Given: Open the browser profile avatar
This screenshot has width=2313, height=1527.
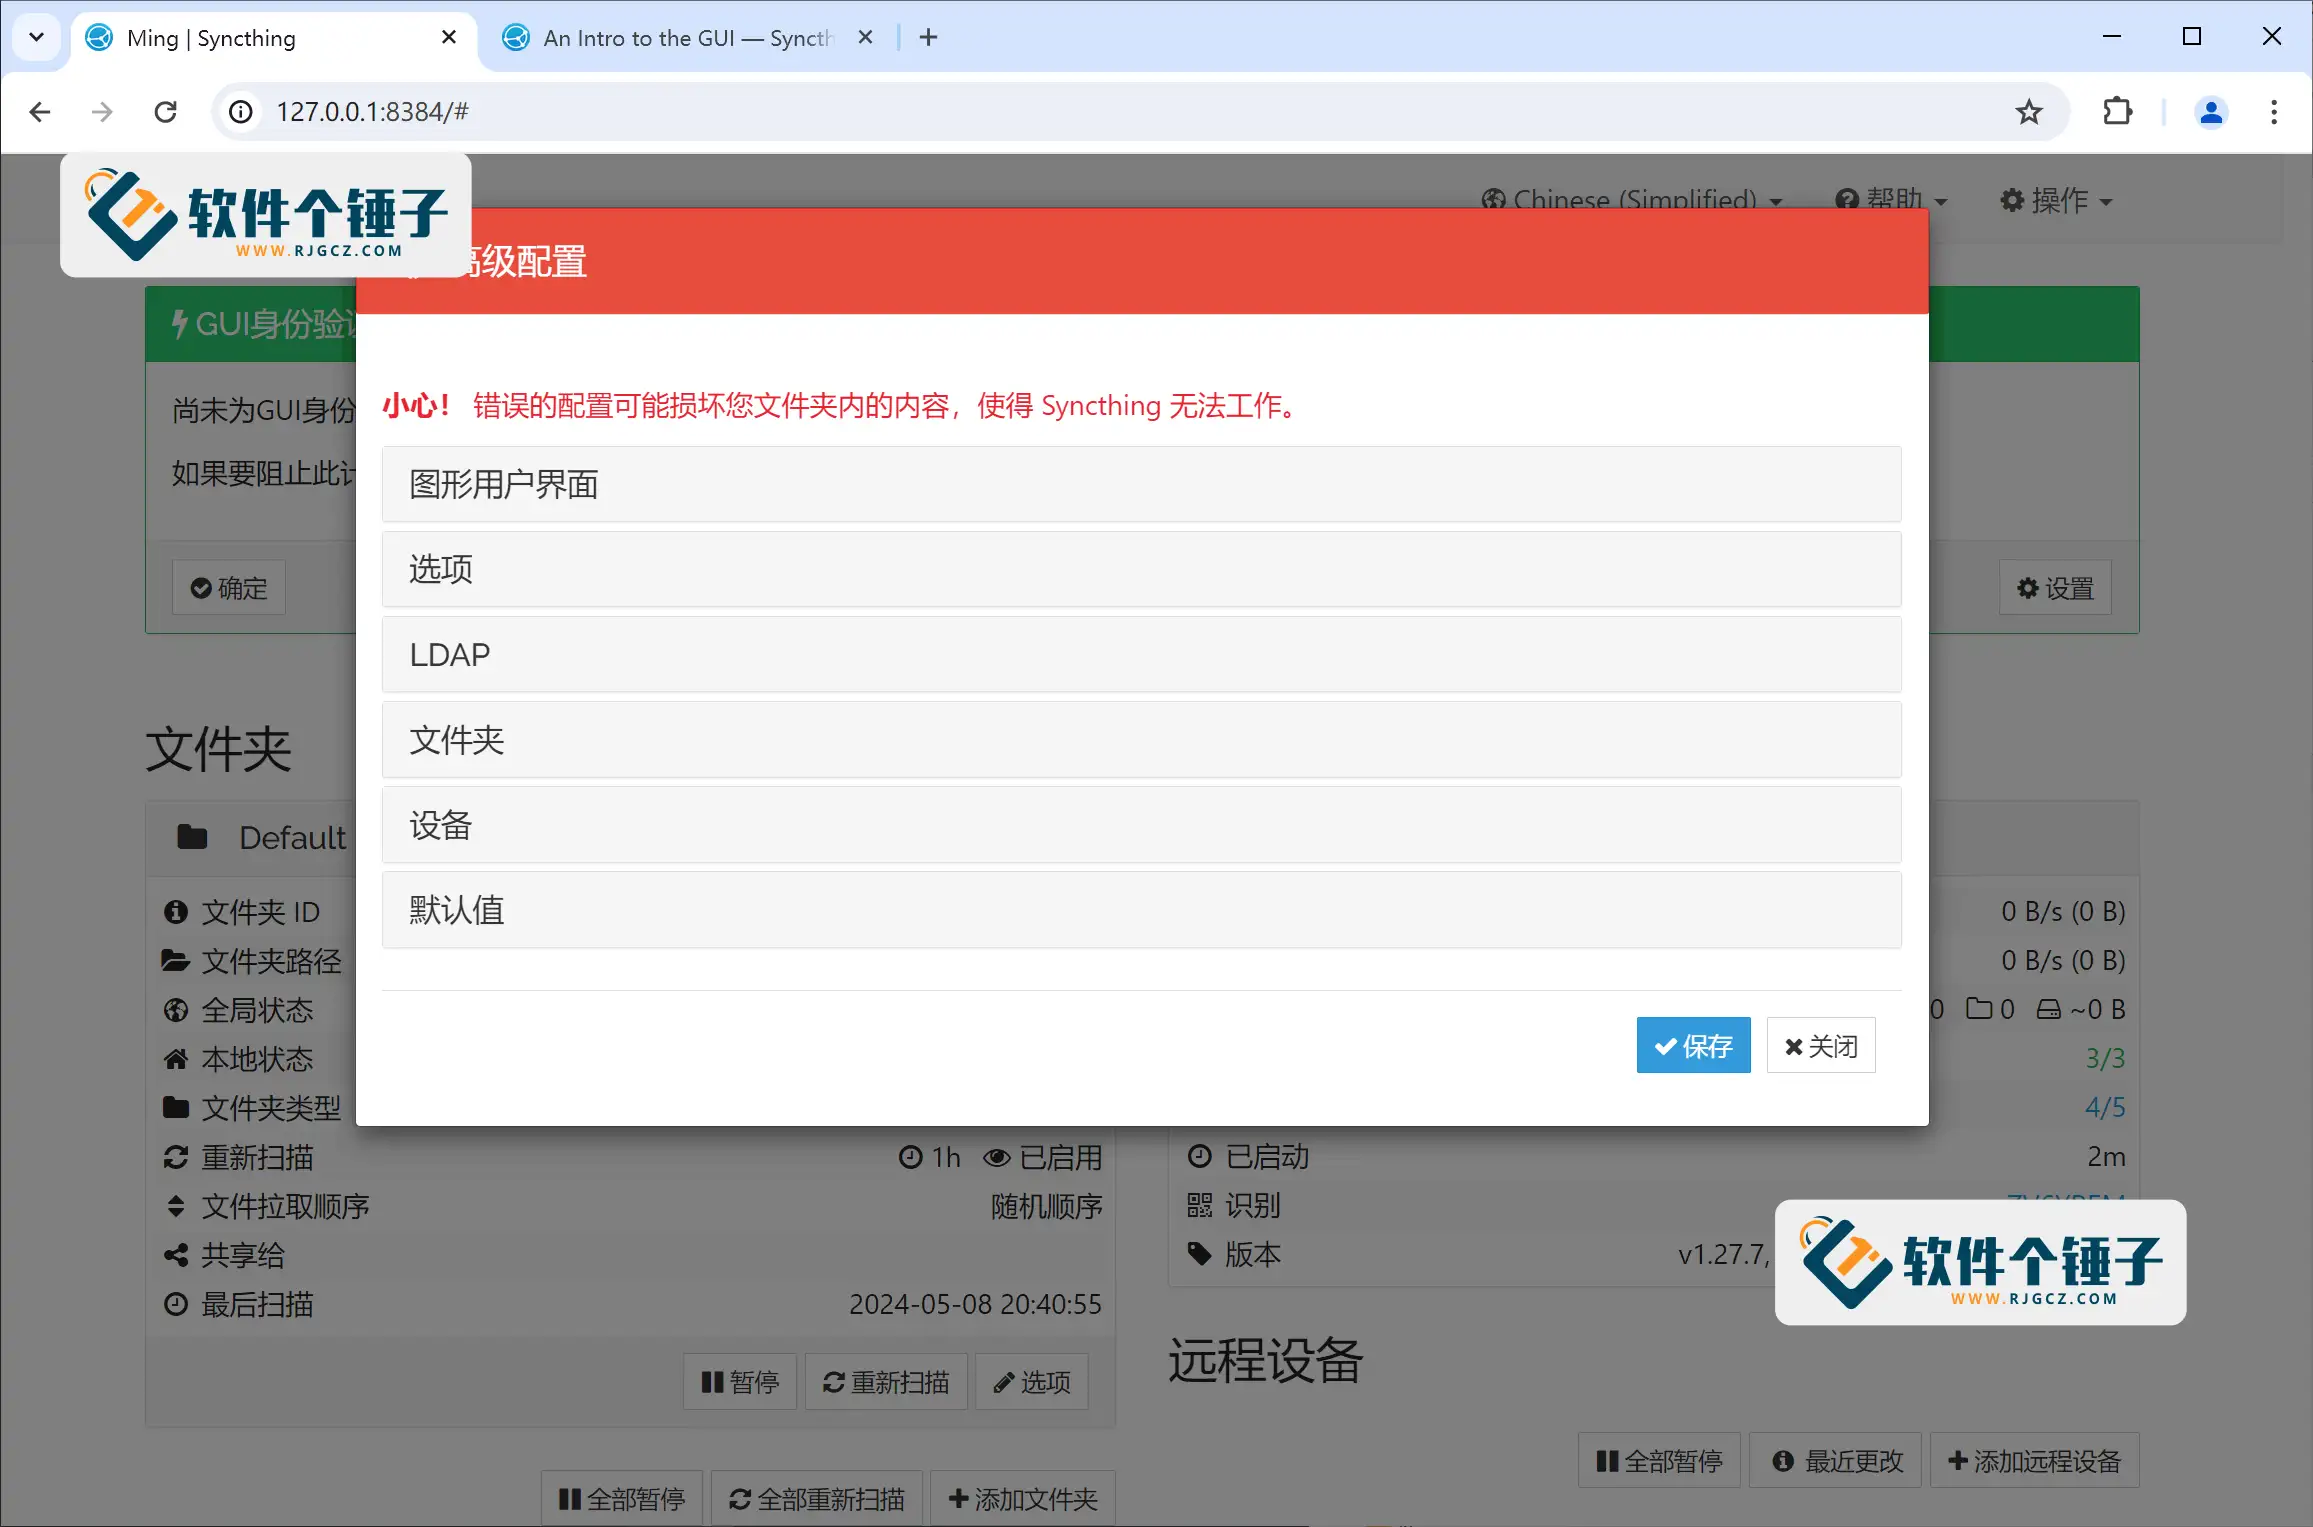Looking at the screenshot, I should pos(2211,111).
